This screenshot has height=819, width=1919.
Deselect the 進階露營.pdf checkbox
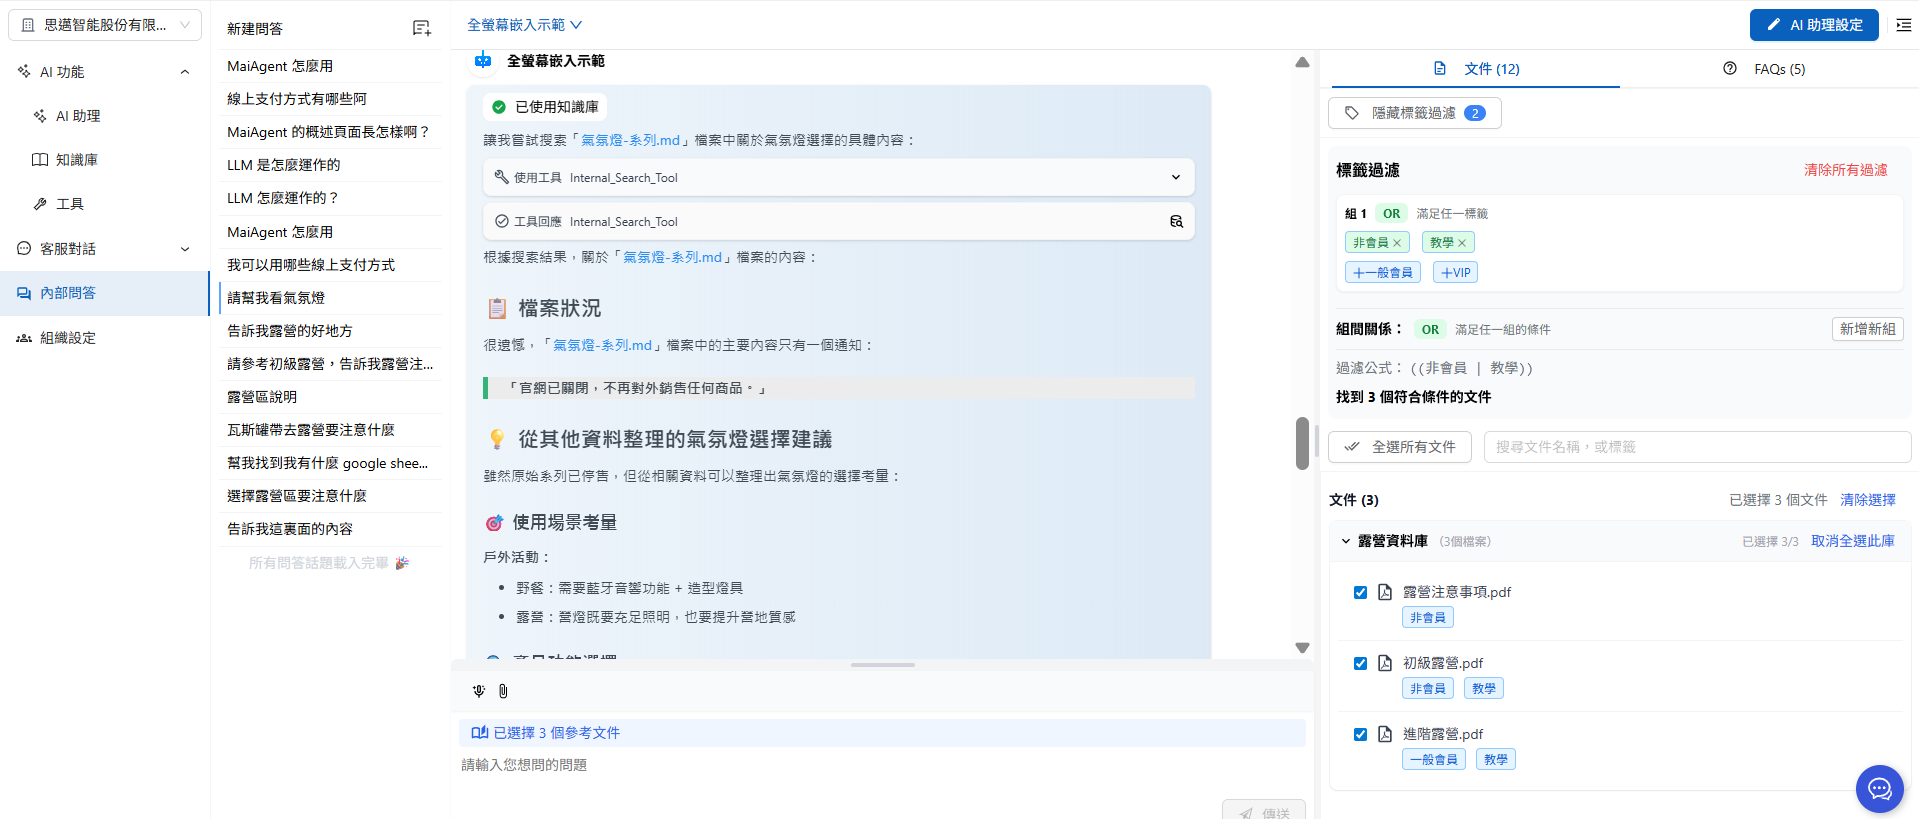coord(1360,734)
